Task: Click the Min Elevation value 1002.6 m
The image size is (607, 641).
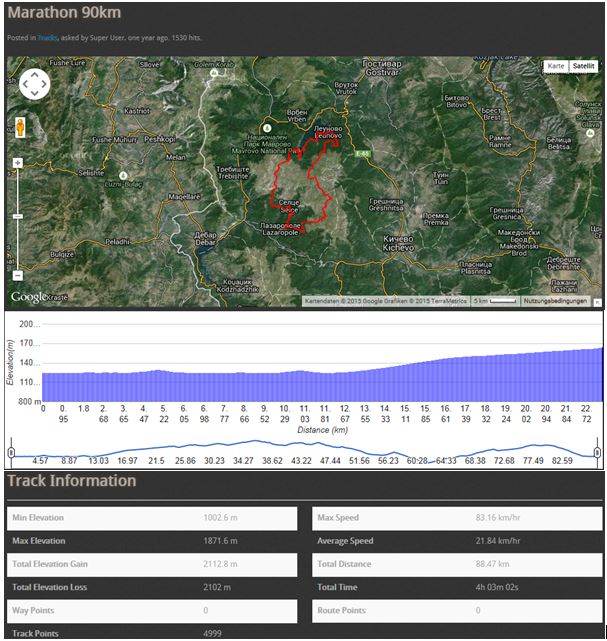Action: point(220,518)
